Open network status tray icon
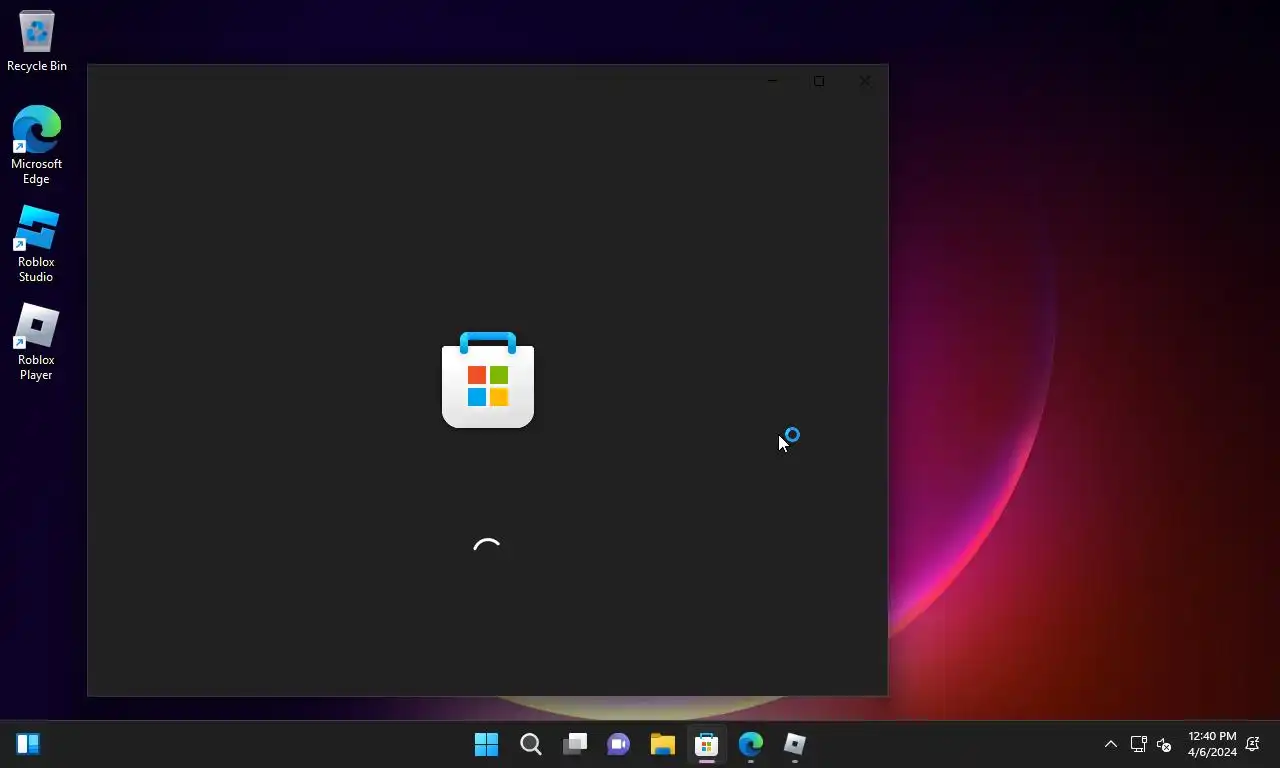 tap(1138, 744)
